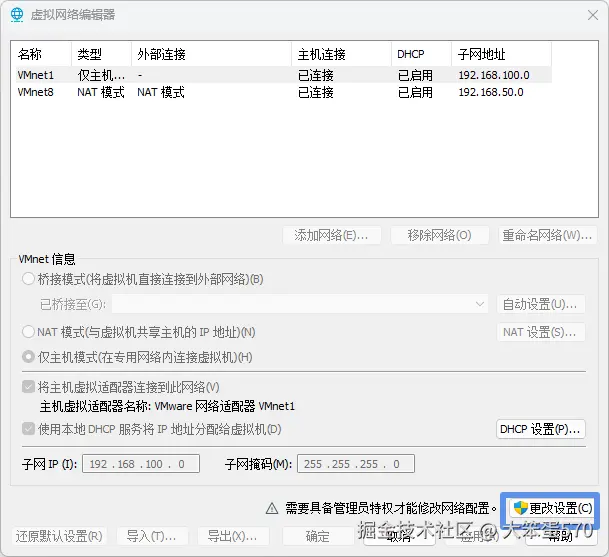The image size is (609, 557).
Task: Click the DHCP column header
Action: [x=421, y=54]
